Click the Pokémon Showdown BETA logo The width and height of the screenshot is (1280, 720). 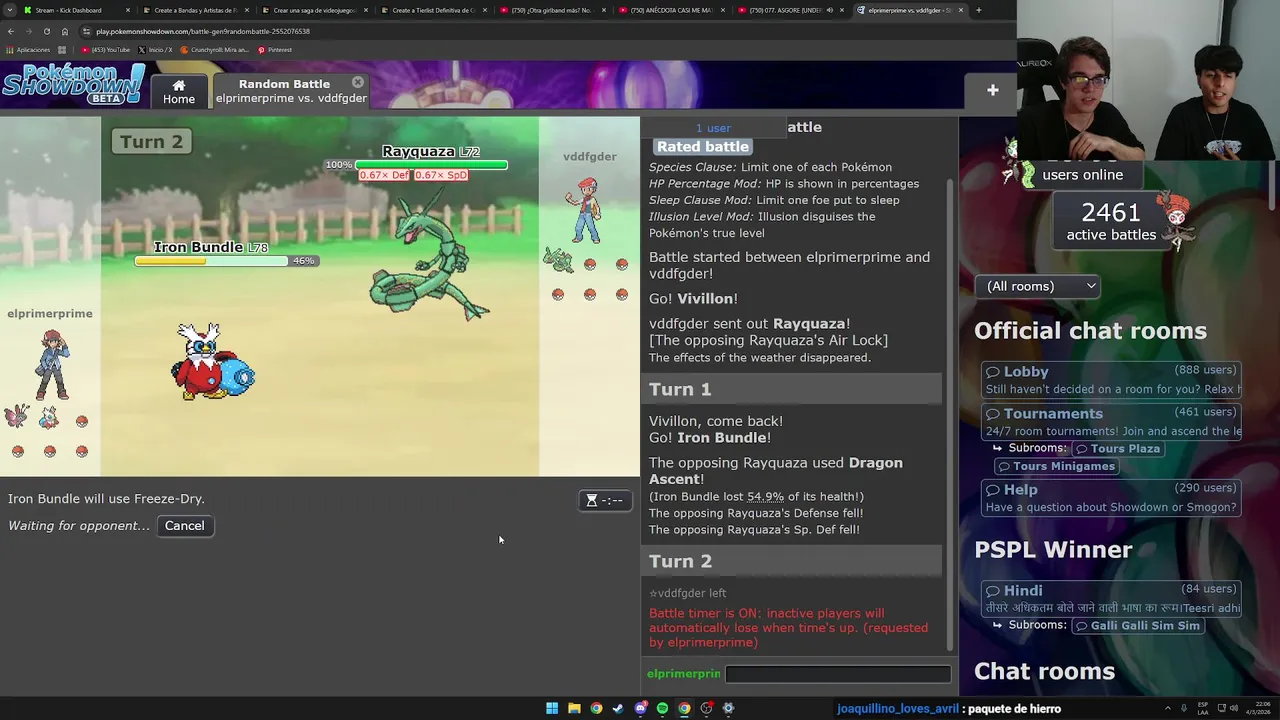click(73, 85)
